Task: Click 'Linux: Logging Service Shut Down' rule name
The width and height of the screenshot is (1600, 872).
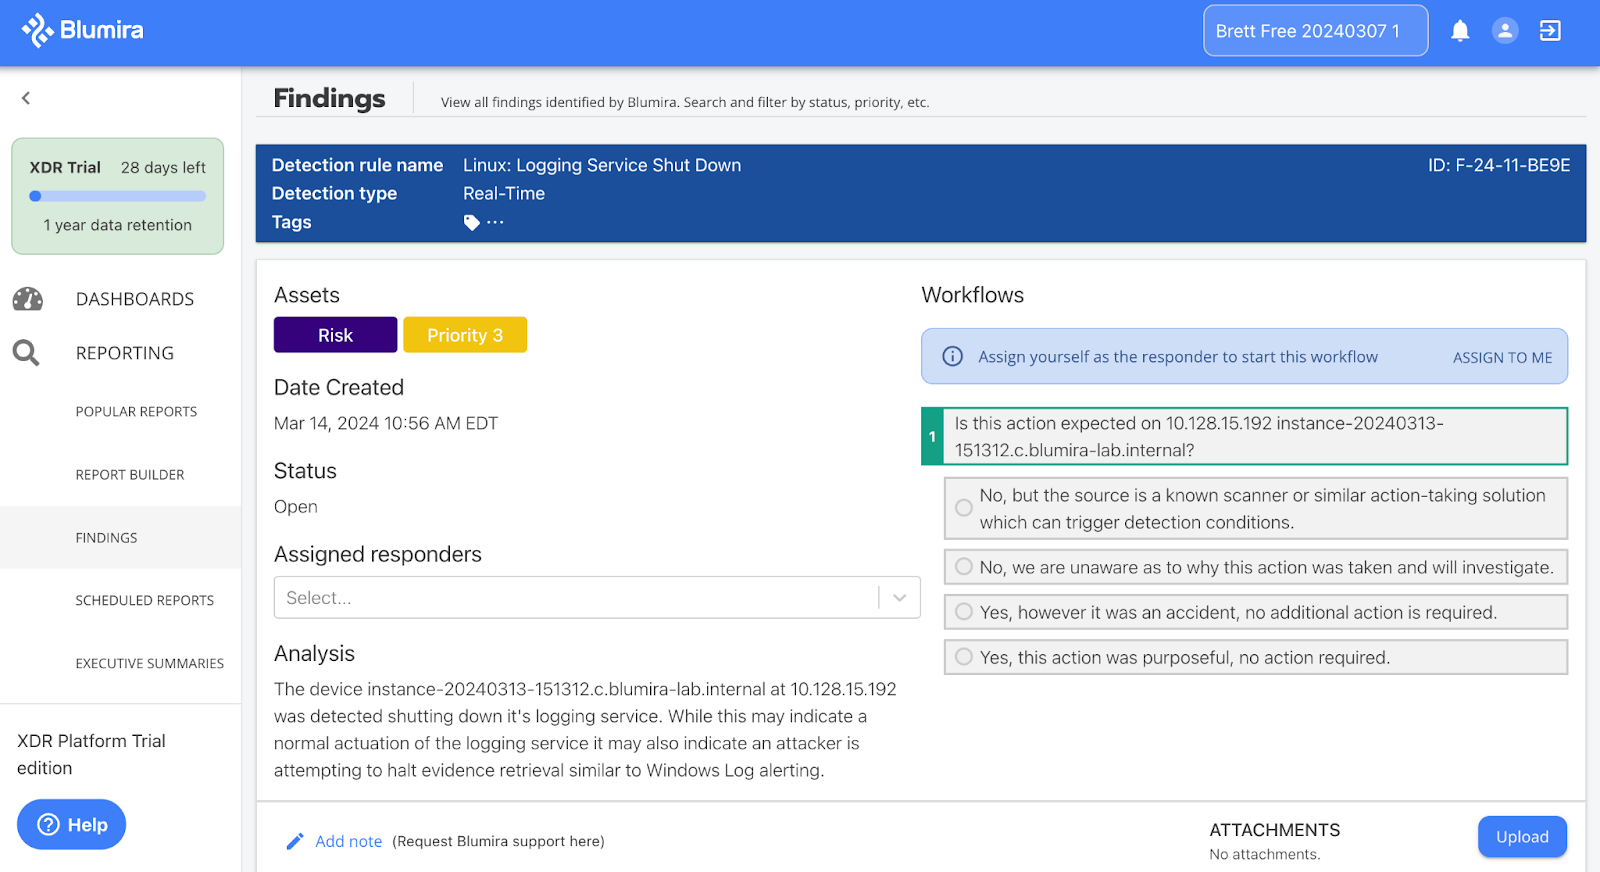Action: 602,165
